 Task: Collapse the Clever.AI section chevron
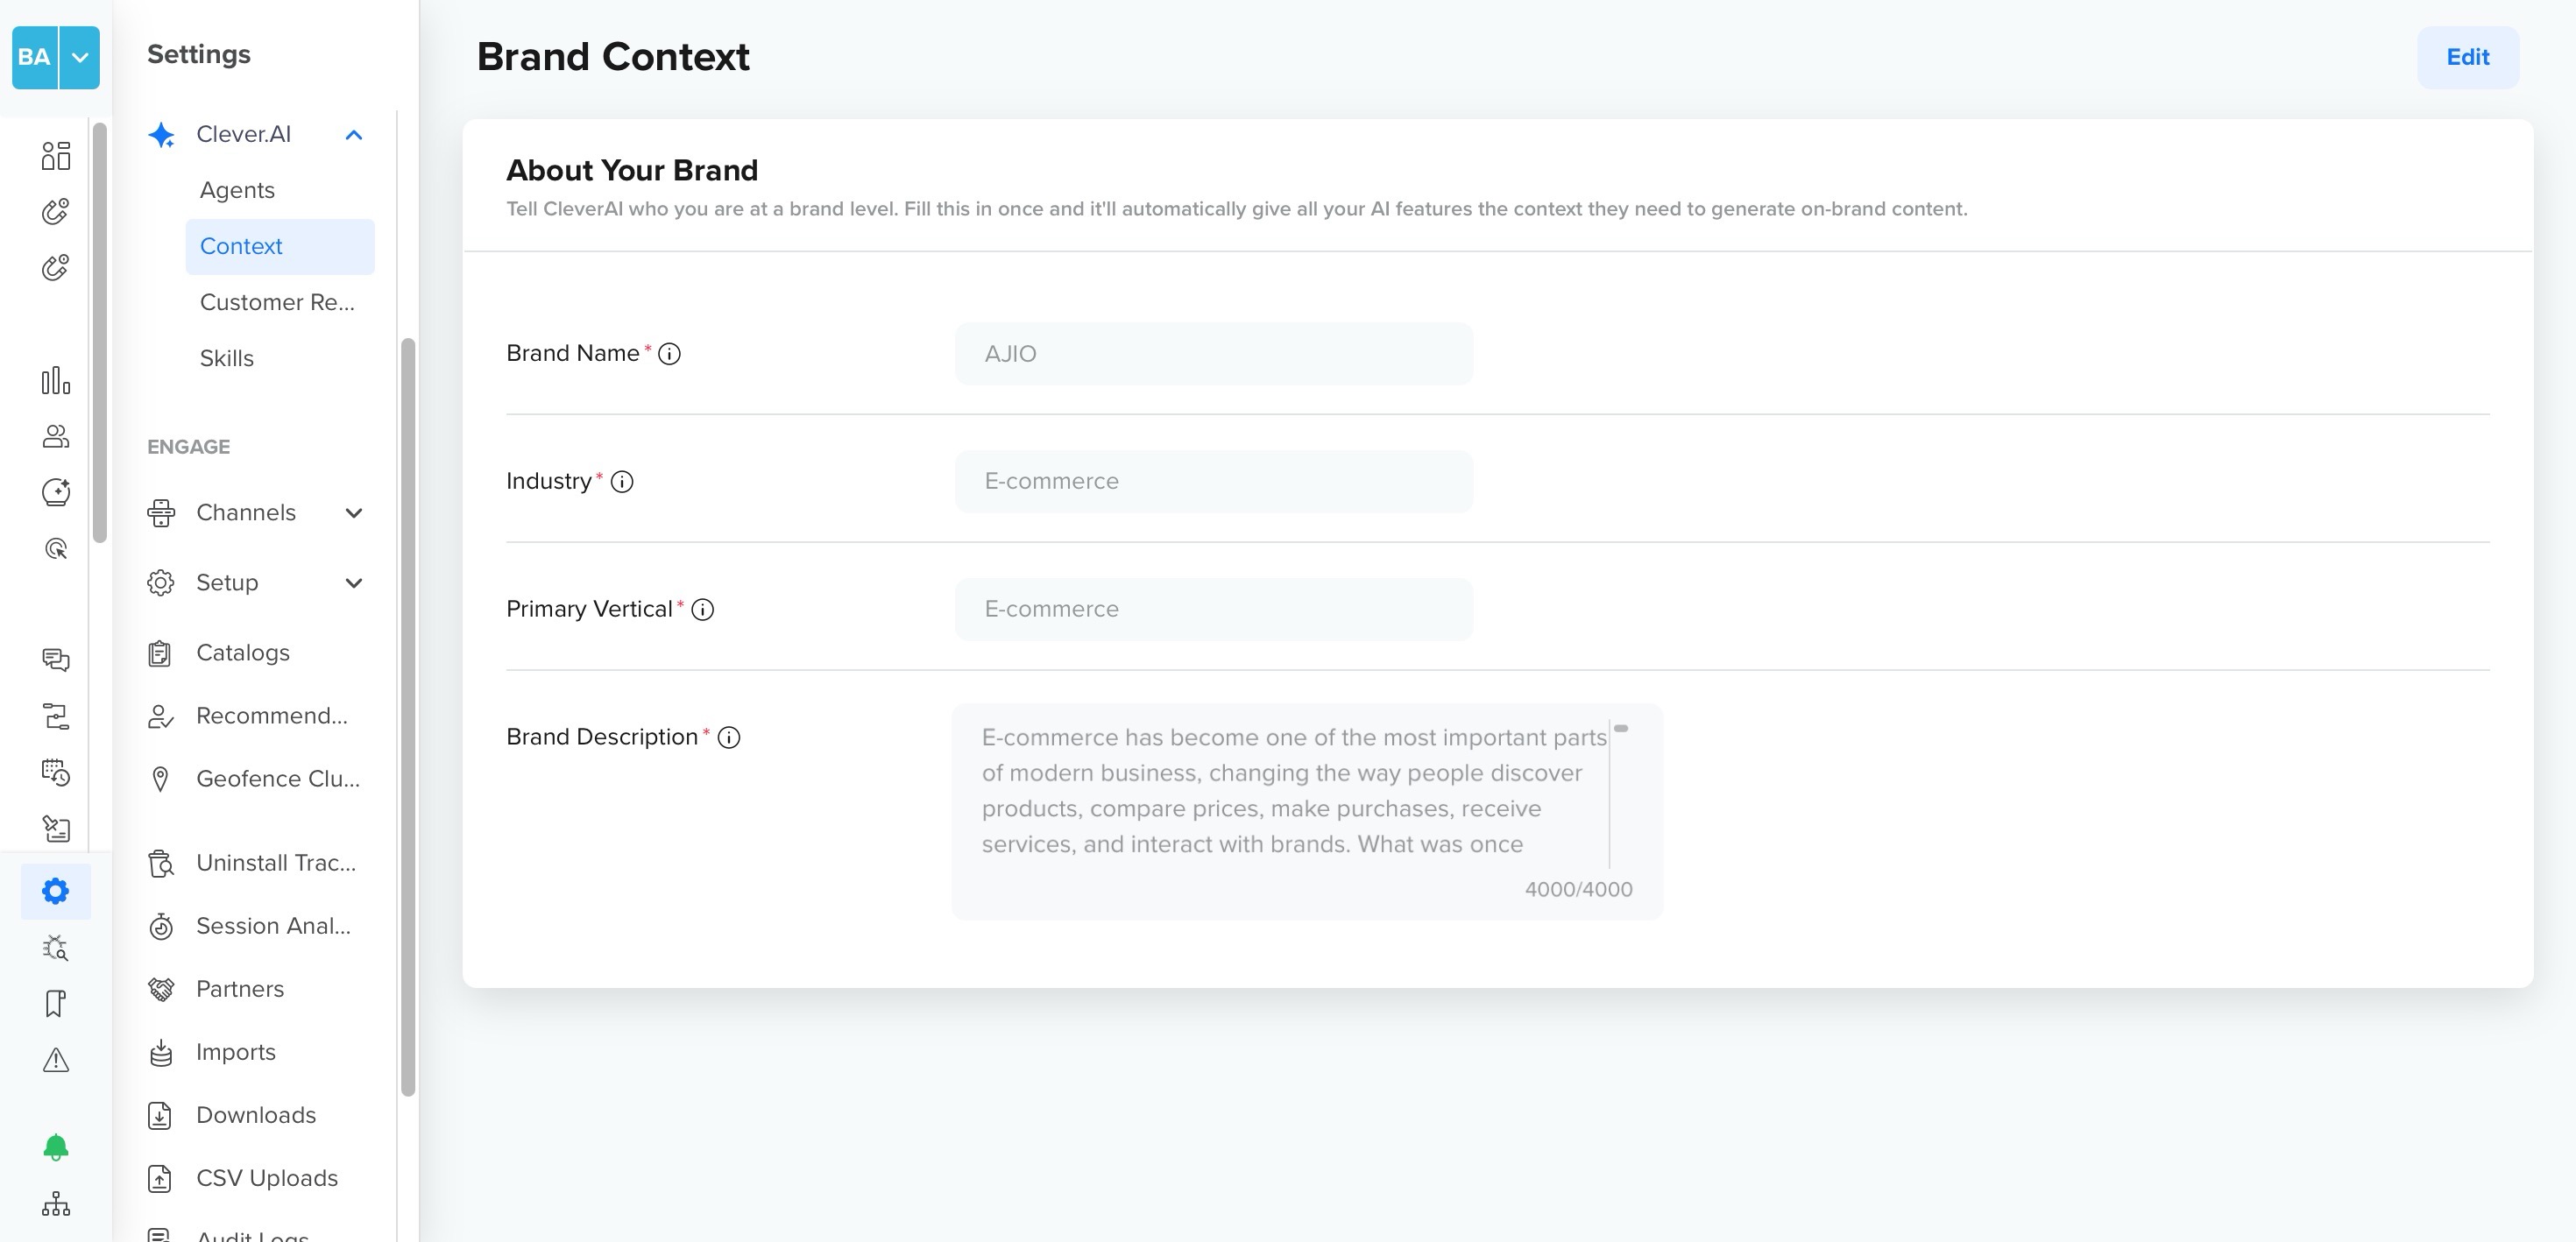[354, 135]
